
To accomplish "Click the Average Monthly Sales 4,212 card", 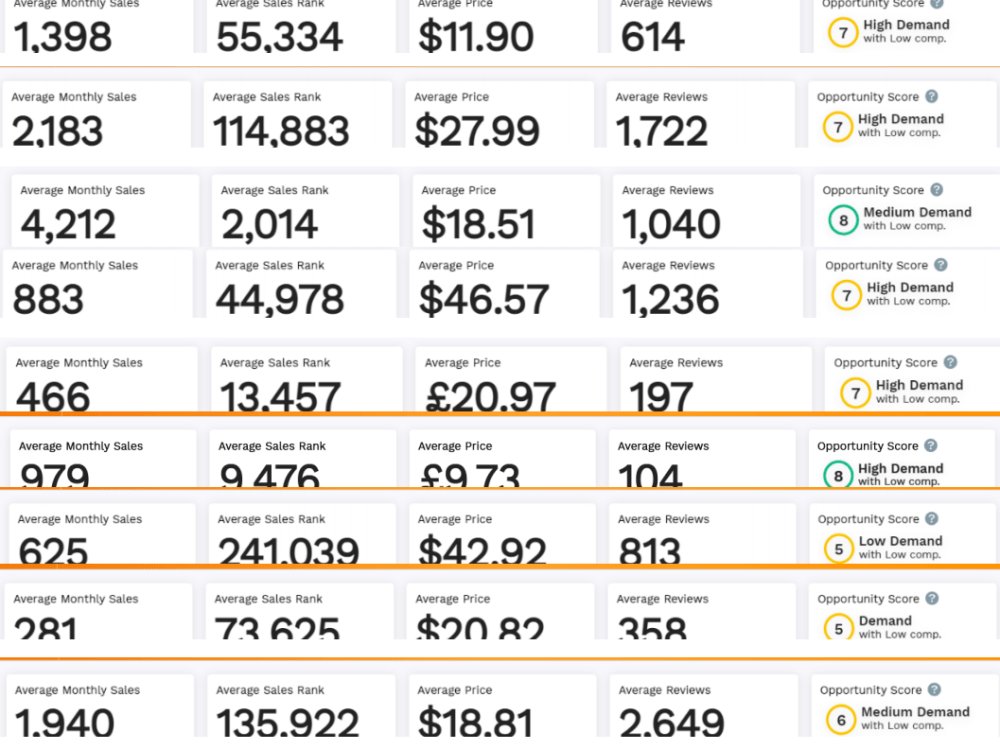I will 105,211.
